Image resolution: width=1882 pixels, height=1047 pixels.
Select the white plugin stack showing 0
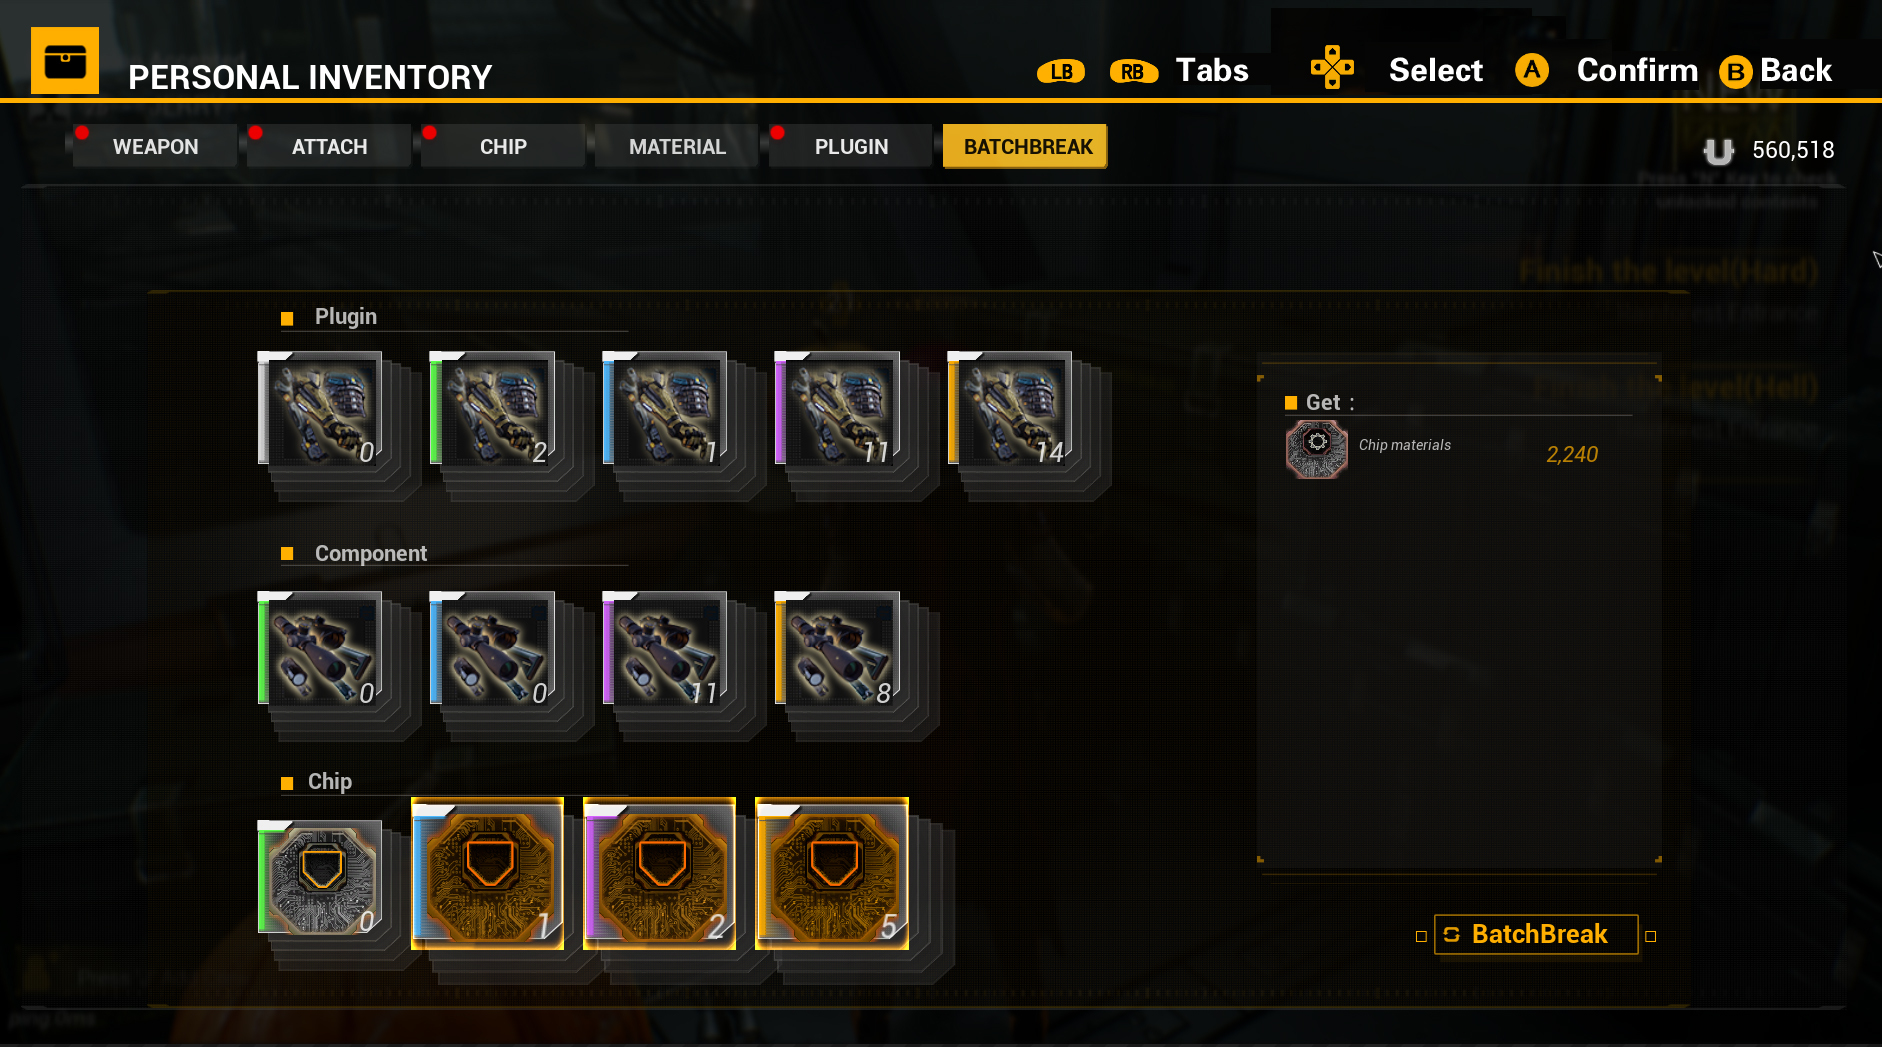320,408
